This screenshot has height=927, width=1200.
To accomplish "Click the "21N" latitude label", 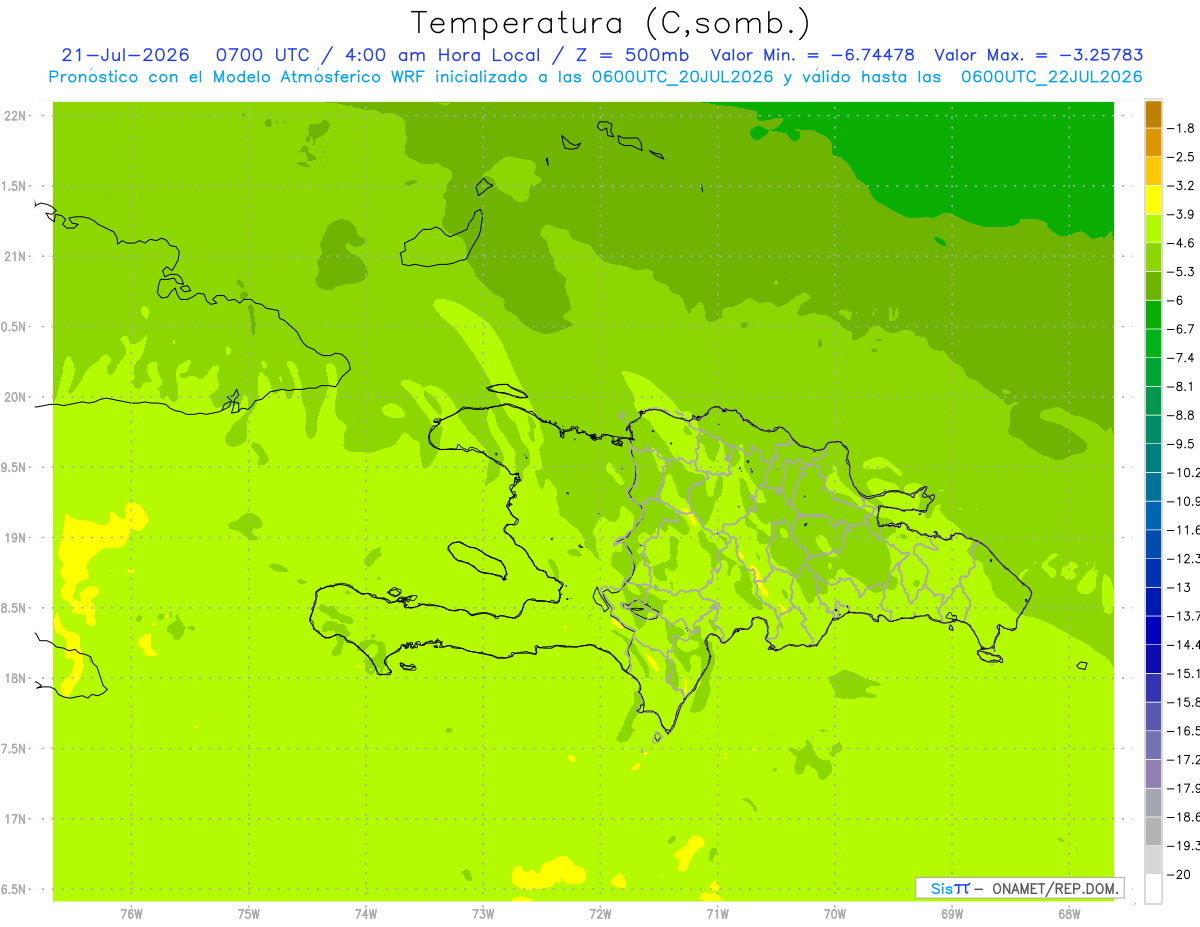I will point(15,257).
